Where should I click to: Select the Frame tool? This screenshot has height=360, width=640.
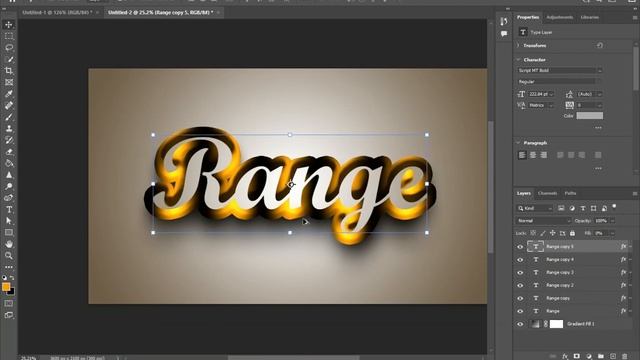[x=9, y=82]
